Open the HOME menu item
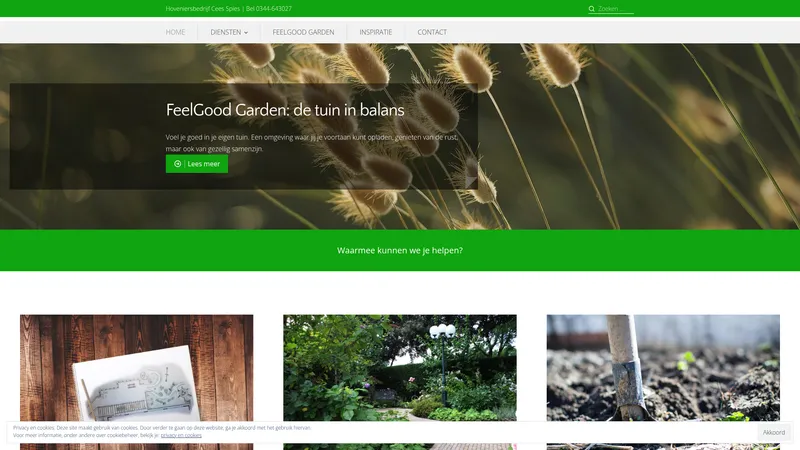 (175, 32)
